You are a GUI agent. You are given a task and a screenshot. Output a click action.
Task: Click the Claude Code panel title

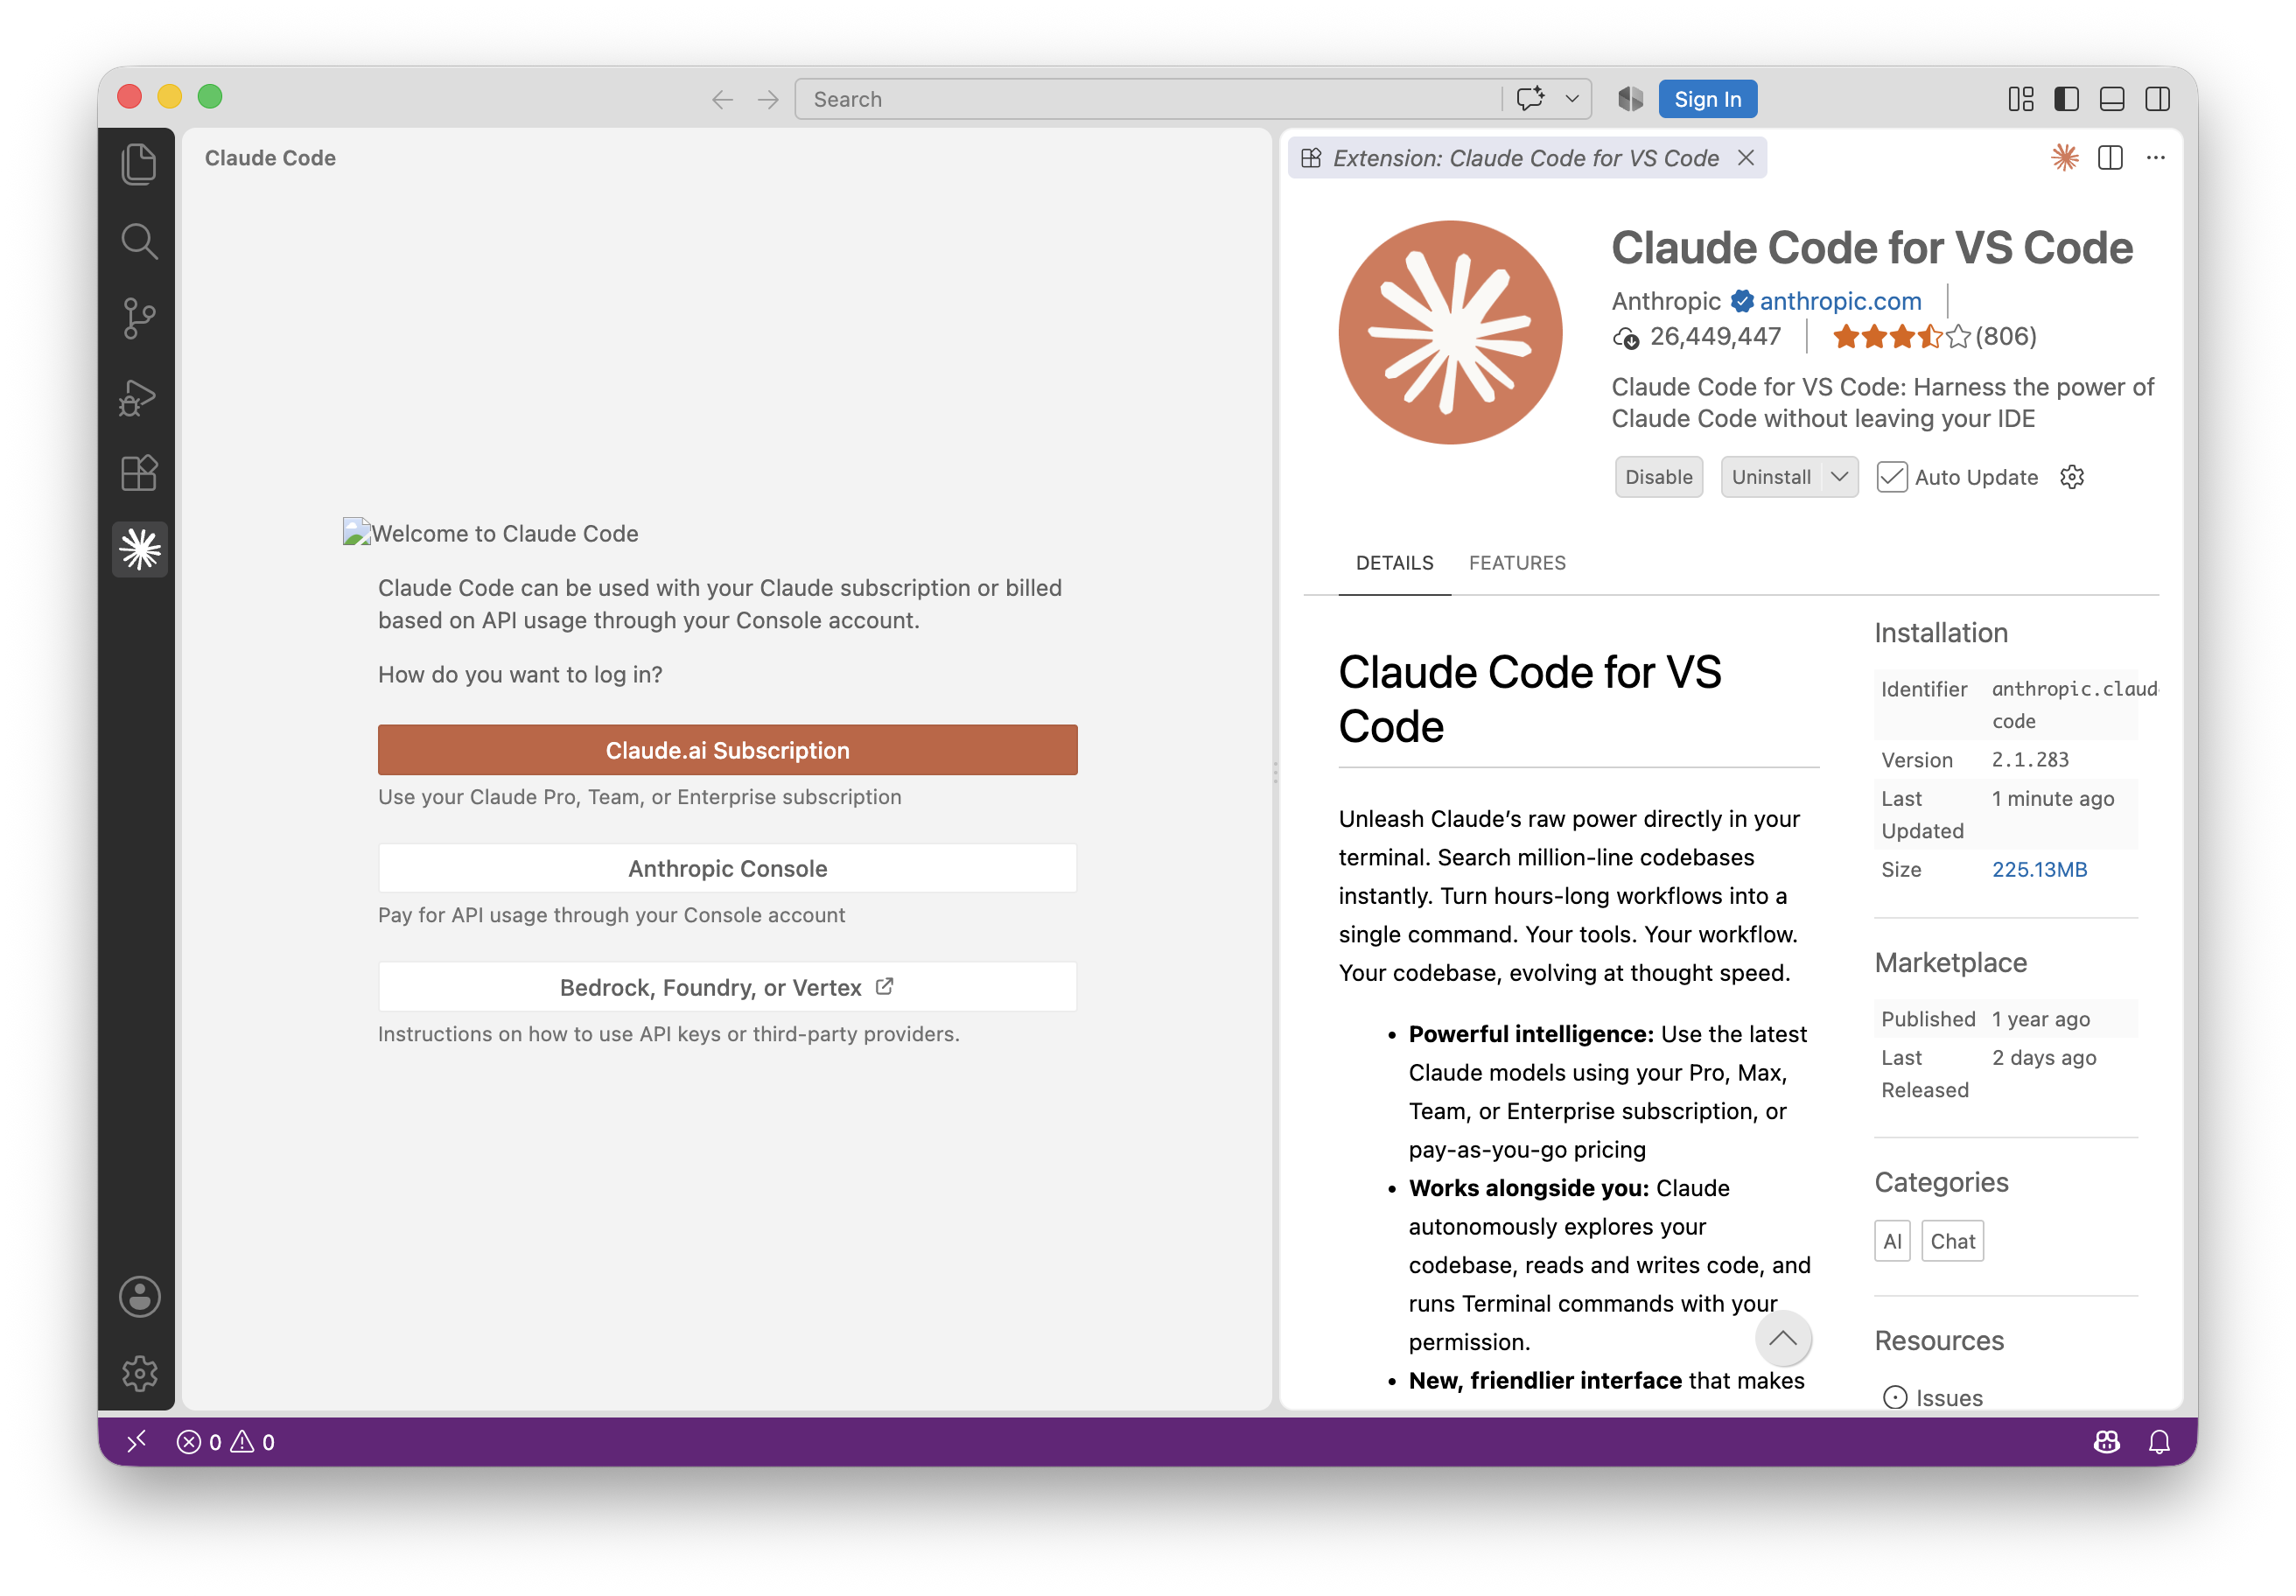270,158
